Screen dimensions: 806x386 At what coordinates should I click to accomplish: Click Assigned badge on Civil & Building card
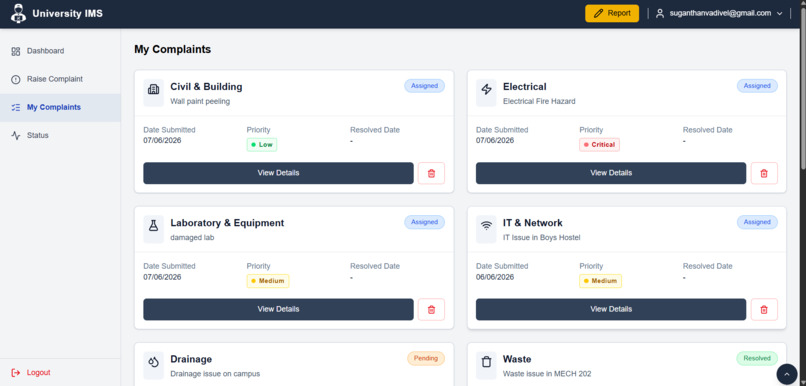(424, 86)
